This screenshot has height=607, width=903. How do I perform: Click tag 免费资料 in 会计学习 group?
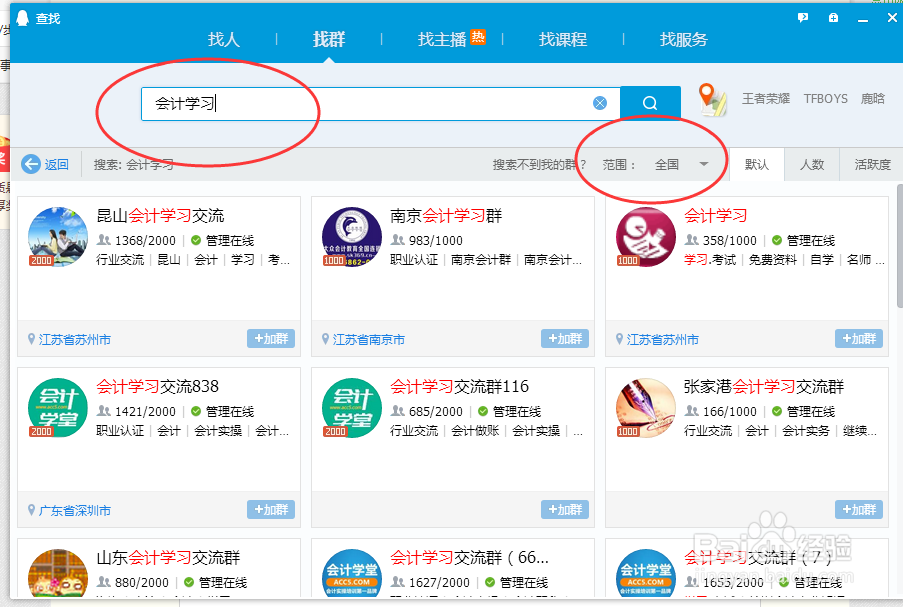[x=772, y=260]
